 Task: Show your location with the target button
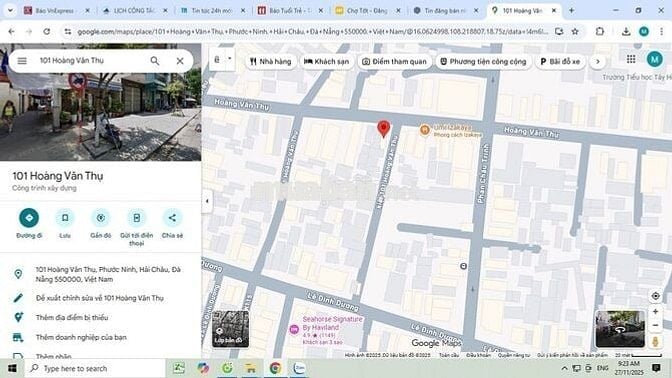point(655,296)
